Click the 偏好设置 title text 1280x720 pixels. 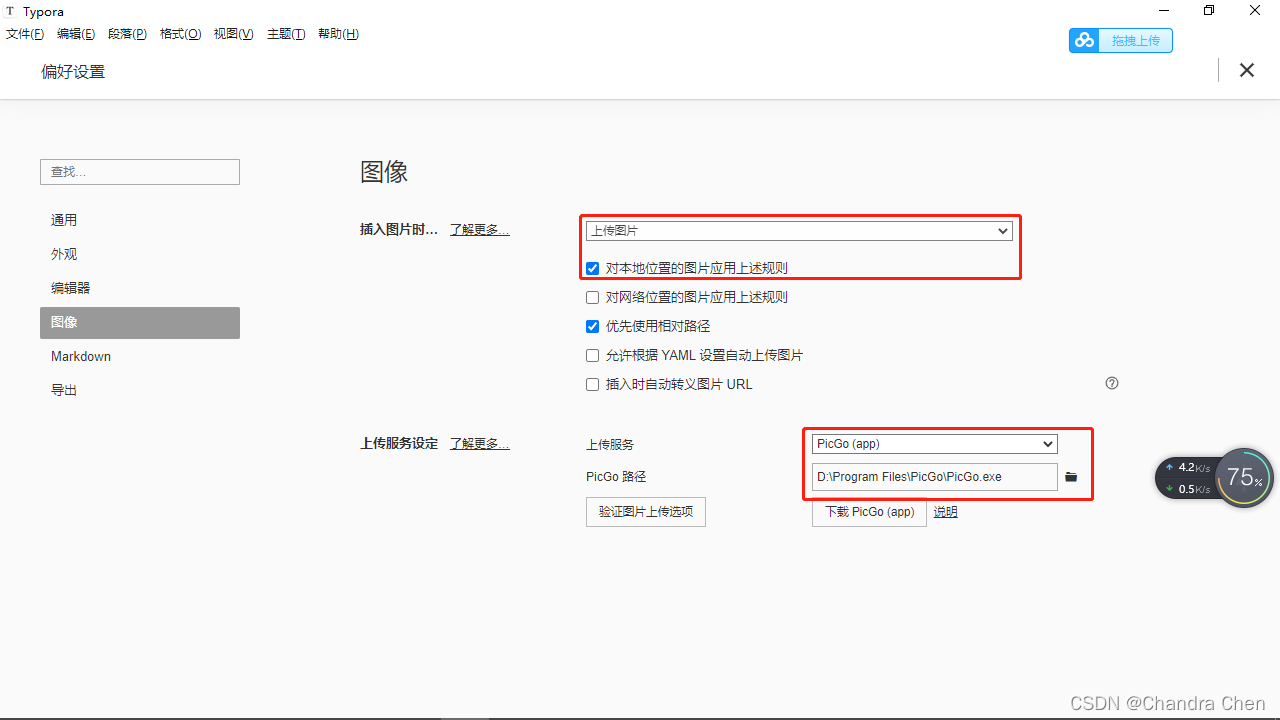pos(73,72)
